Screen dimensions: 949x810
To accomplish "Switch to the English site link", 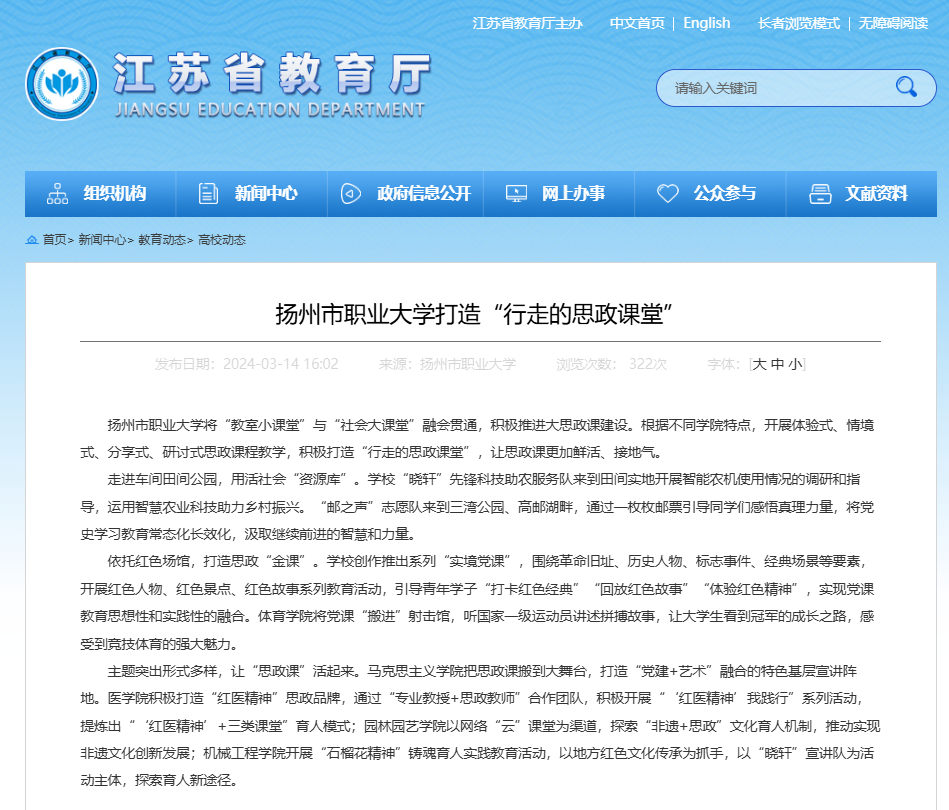I will pos(706,23).
